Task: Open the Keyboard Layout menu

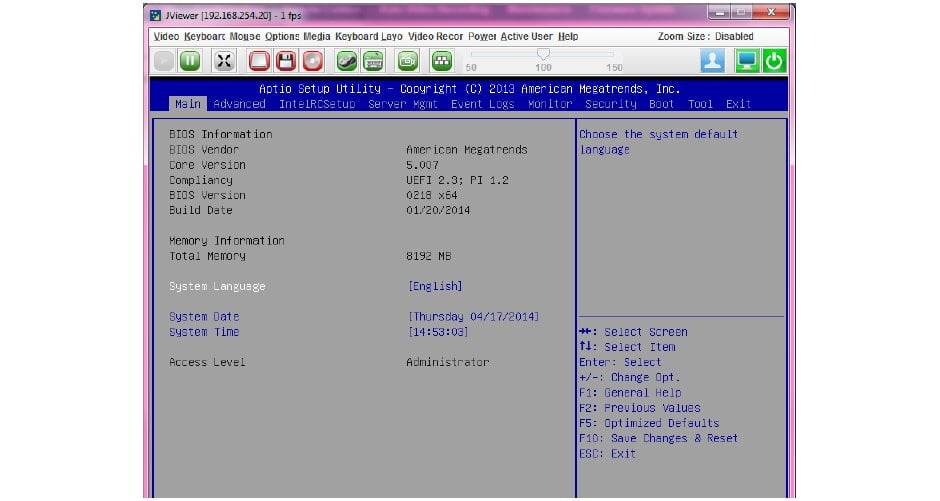Action: coord(369,37)
